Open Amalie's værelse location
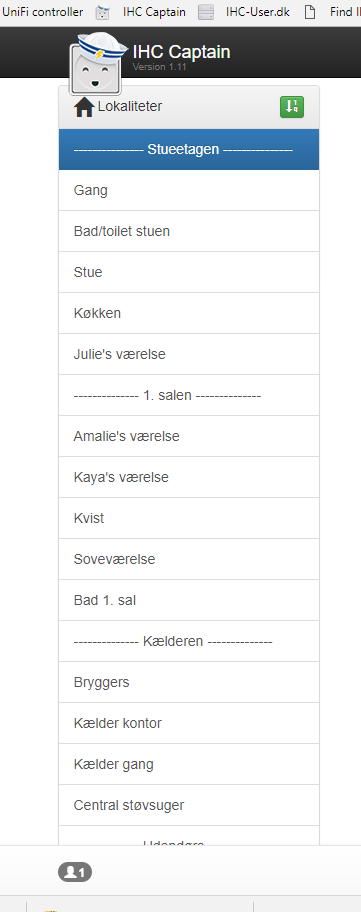The height and width of the screenshot is (912, 361). pyautogui.click(x=189, y=436)
